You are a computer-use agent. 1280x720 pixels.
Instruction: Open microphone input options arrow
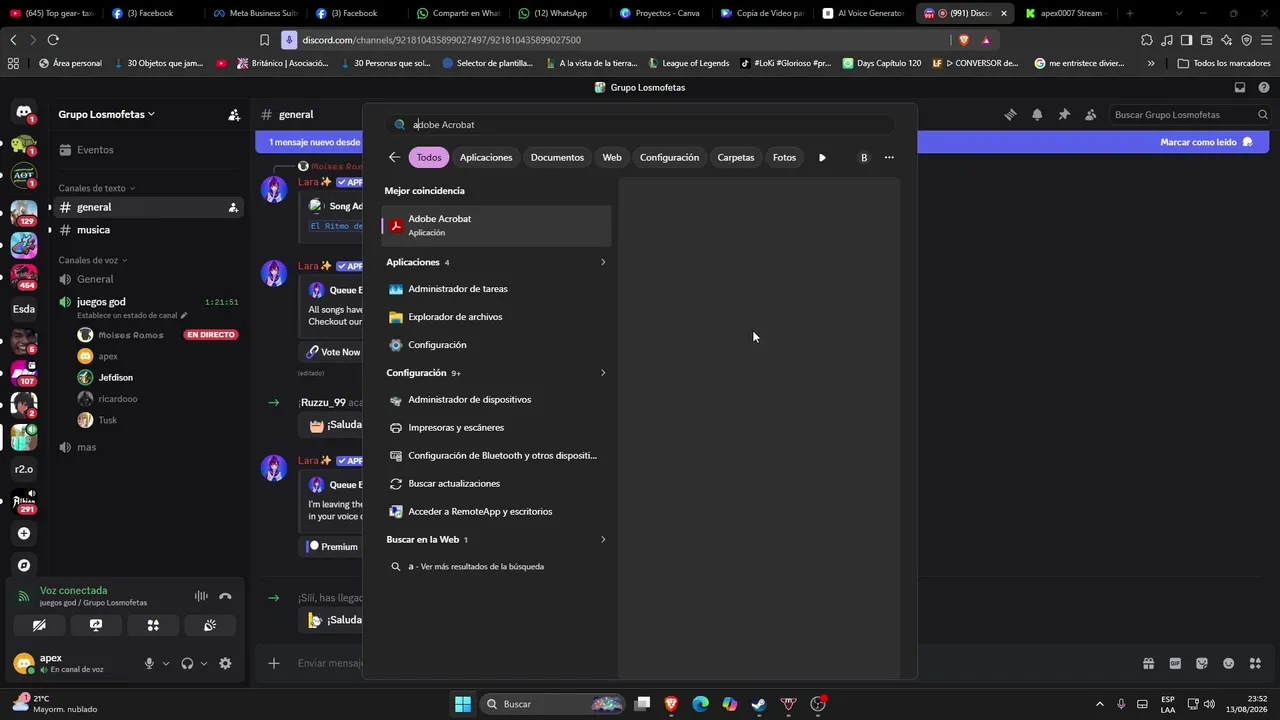pos(166,663)
